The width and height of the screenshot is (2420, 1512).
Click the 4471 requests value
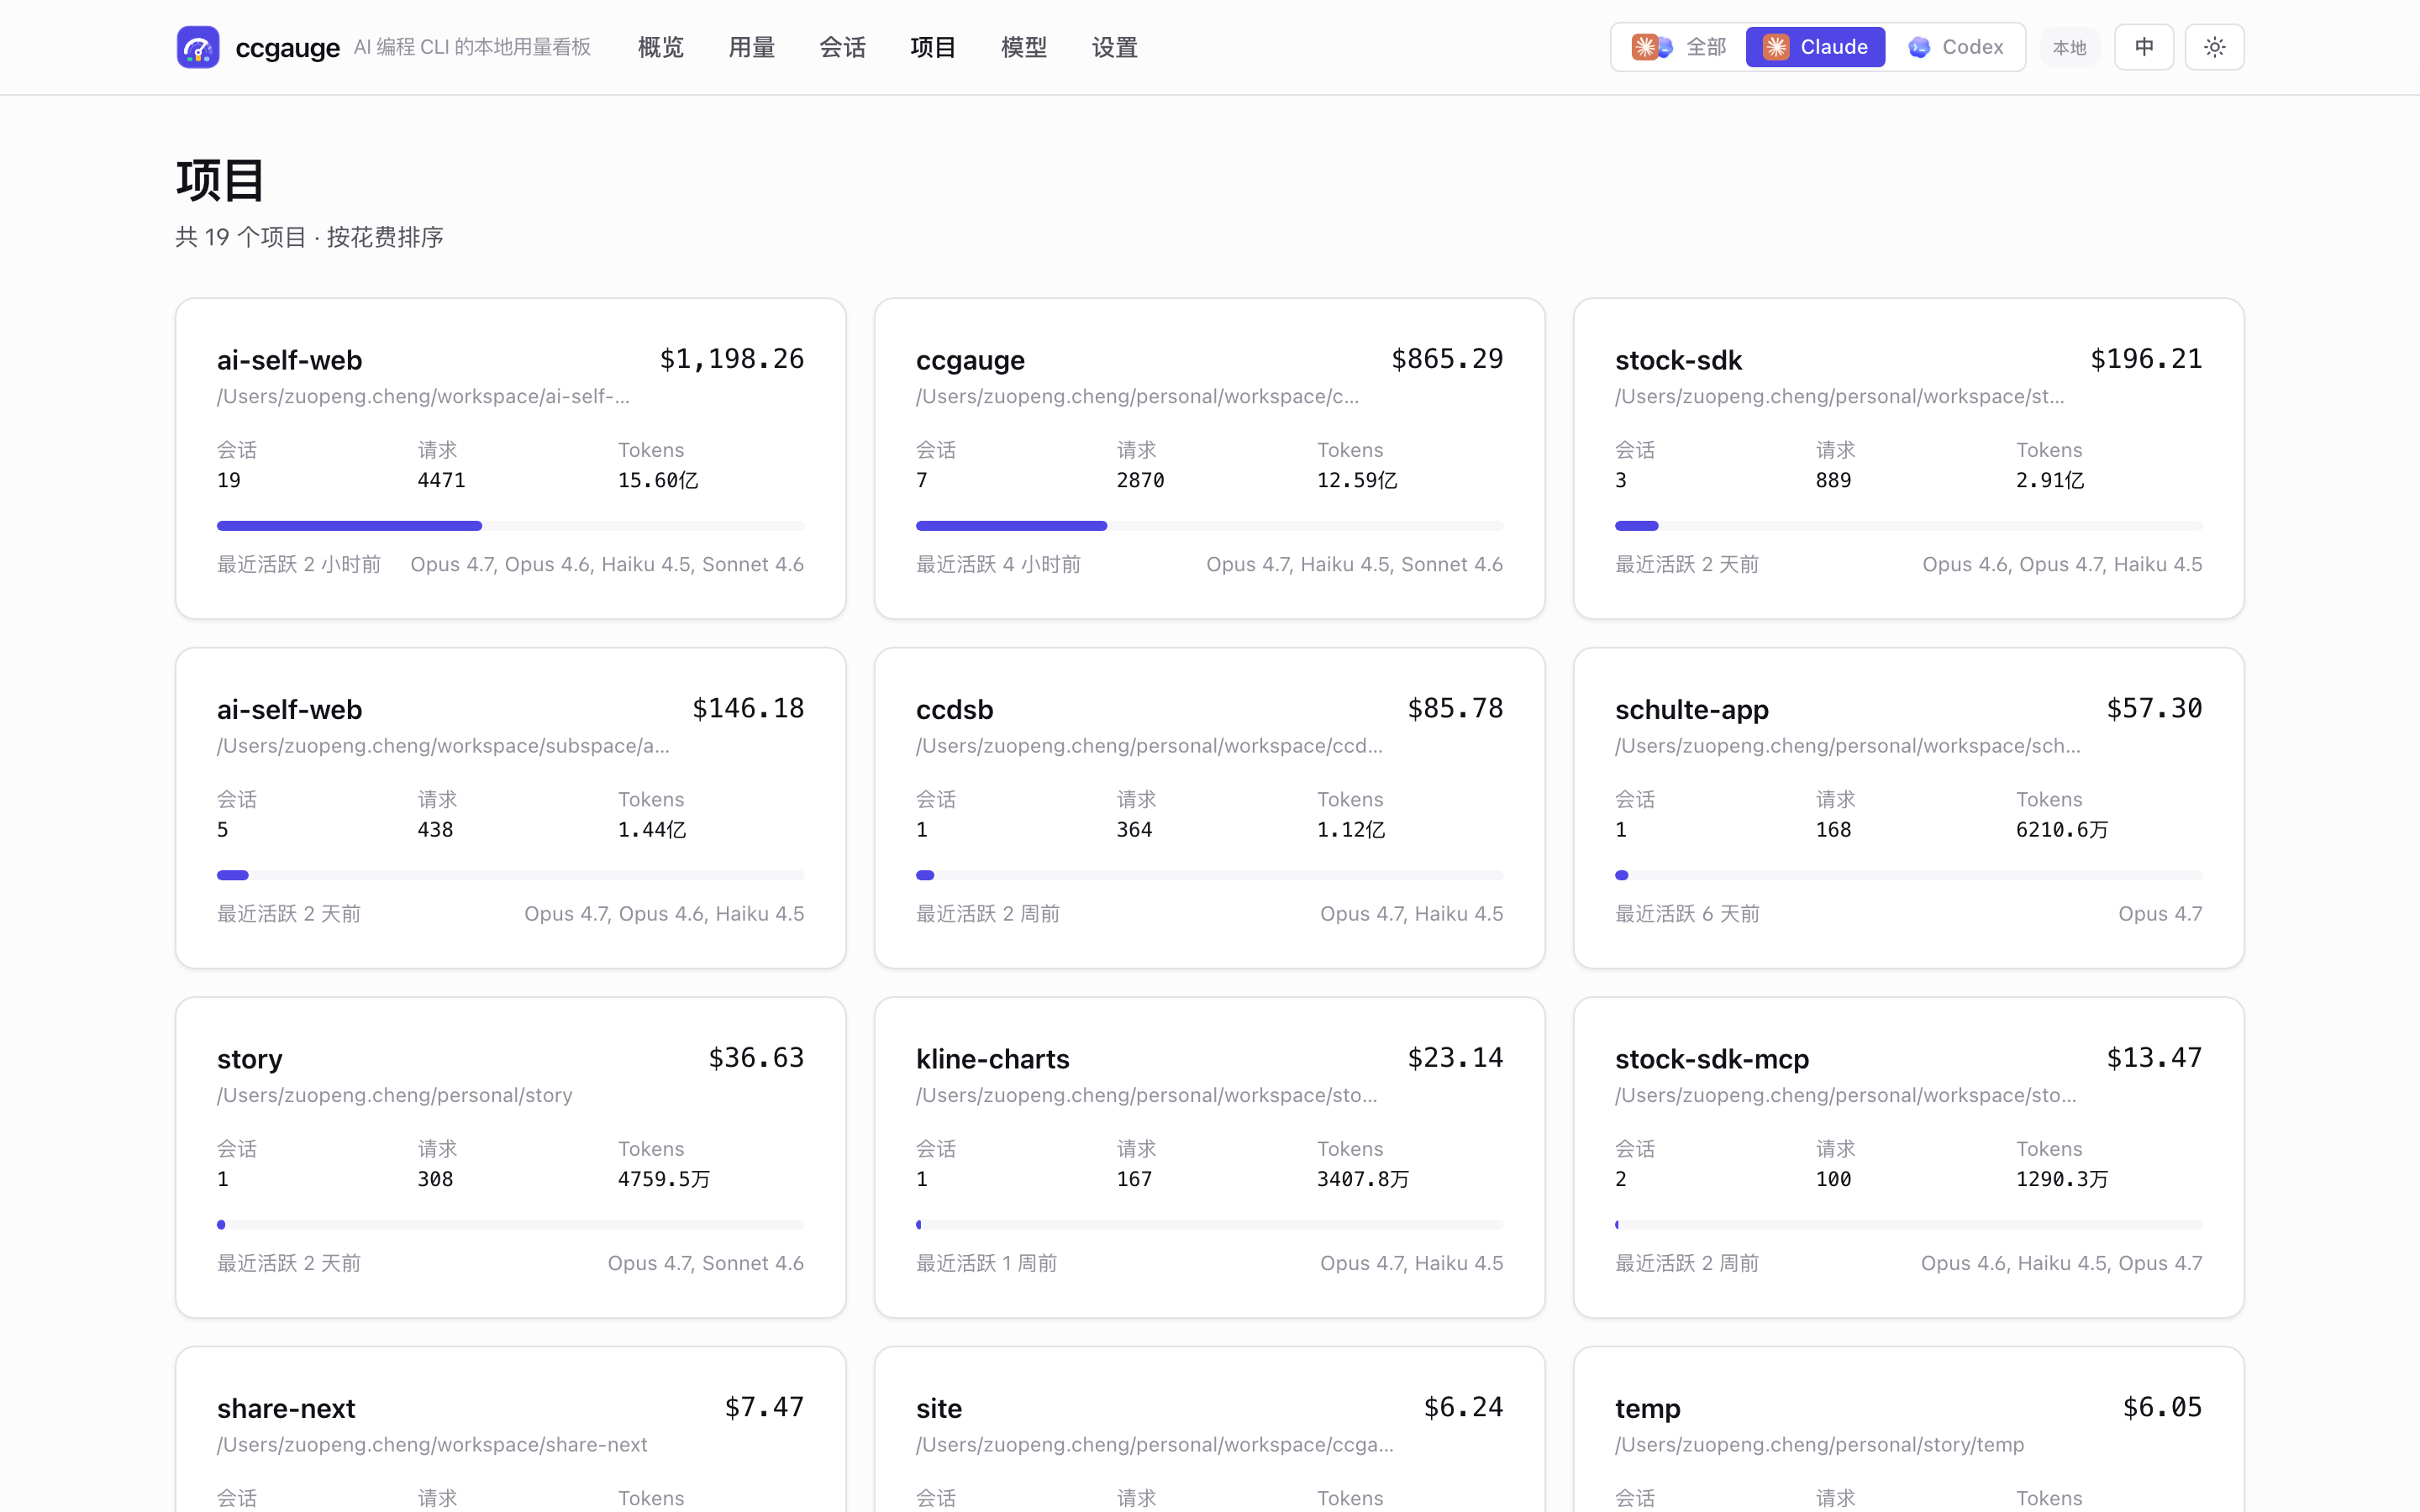(x=441, y=480)
